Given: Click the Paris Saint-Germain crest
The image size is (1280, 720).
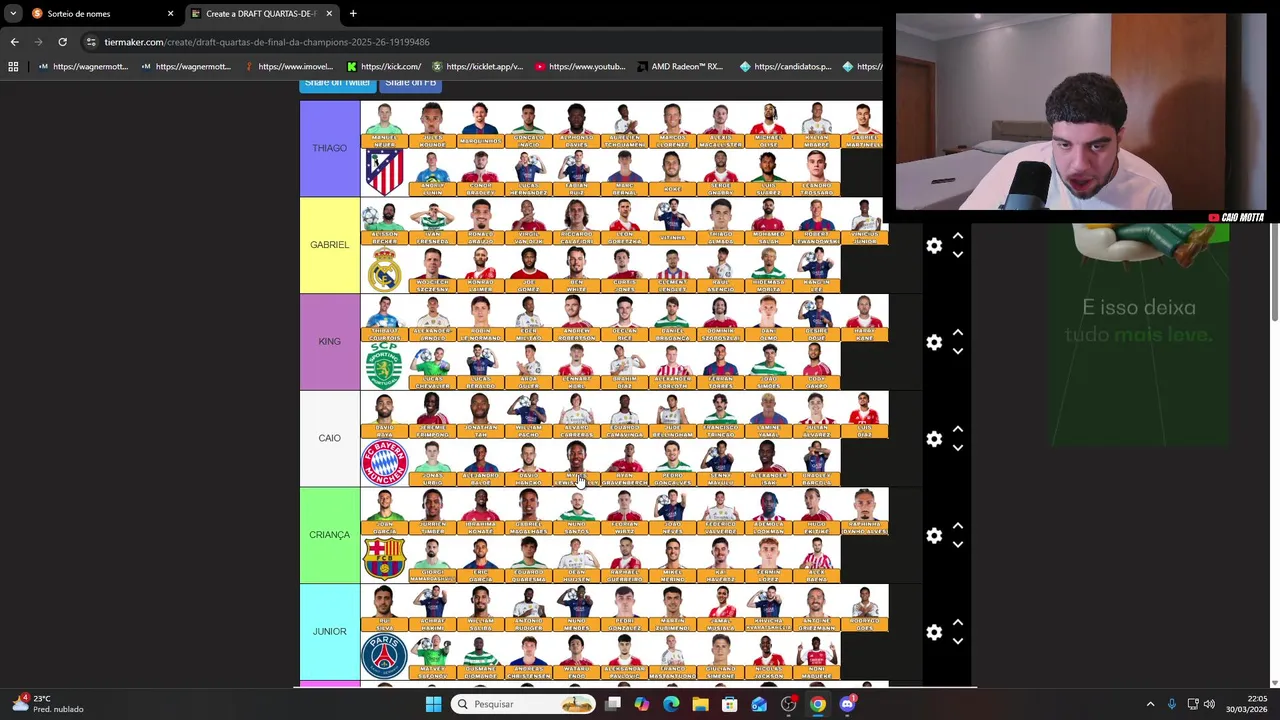Looking at the screenshot, I should click(384, 656).
